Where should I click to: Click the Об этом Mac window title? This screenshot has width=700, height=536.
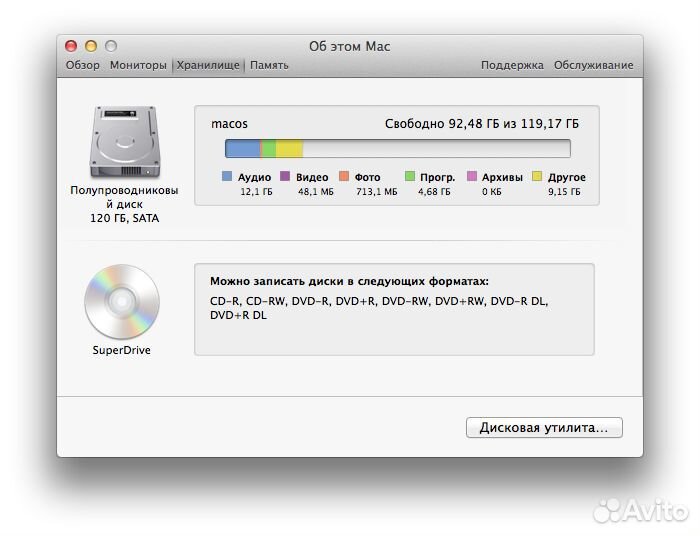[x=350, y=46]
